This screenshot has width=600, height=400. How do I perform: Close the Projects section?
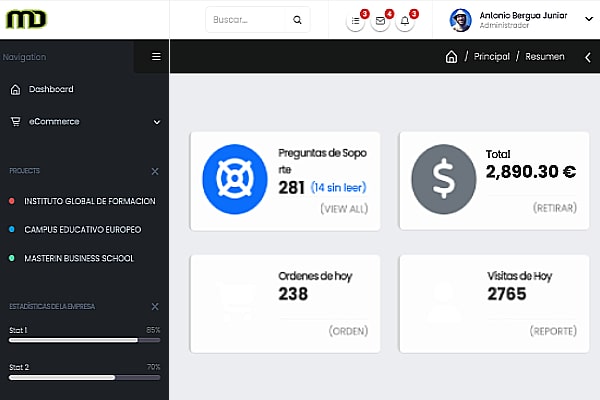click(154, 172)
